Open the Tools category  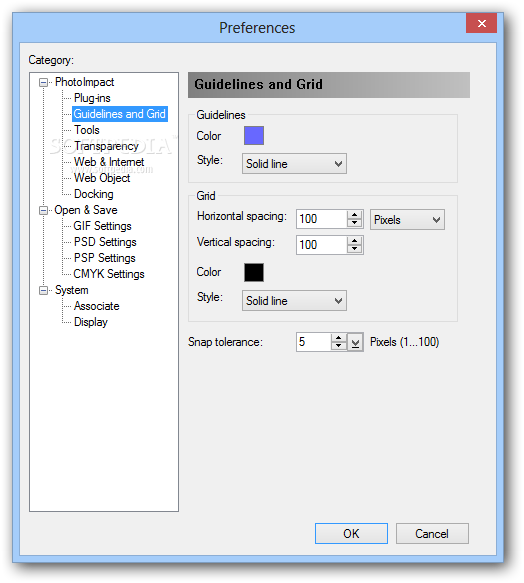87,130
